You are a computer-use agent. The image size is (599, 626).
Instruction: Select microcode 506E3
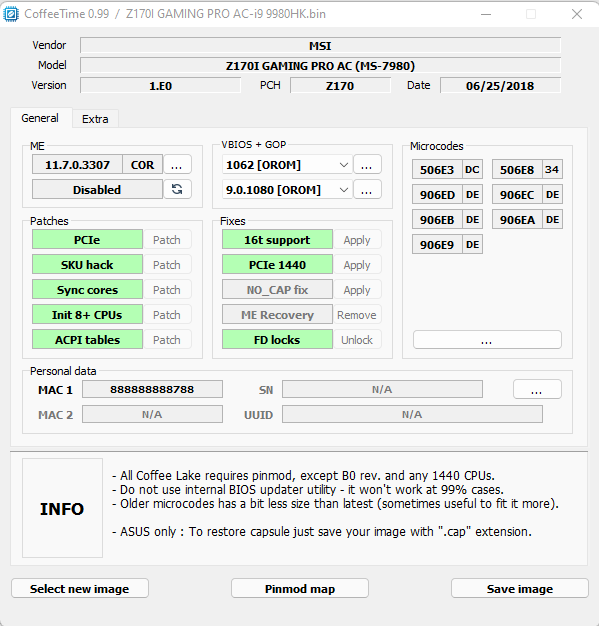(x=447, y=170)
